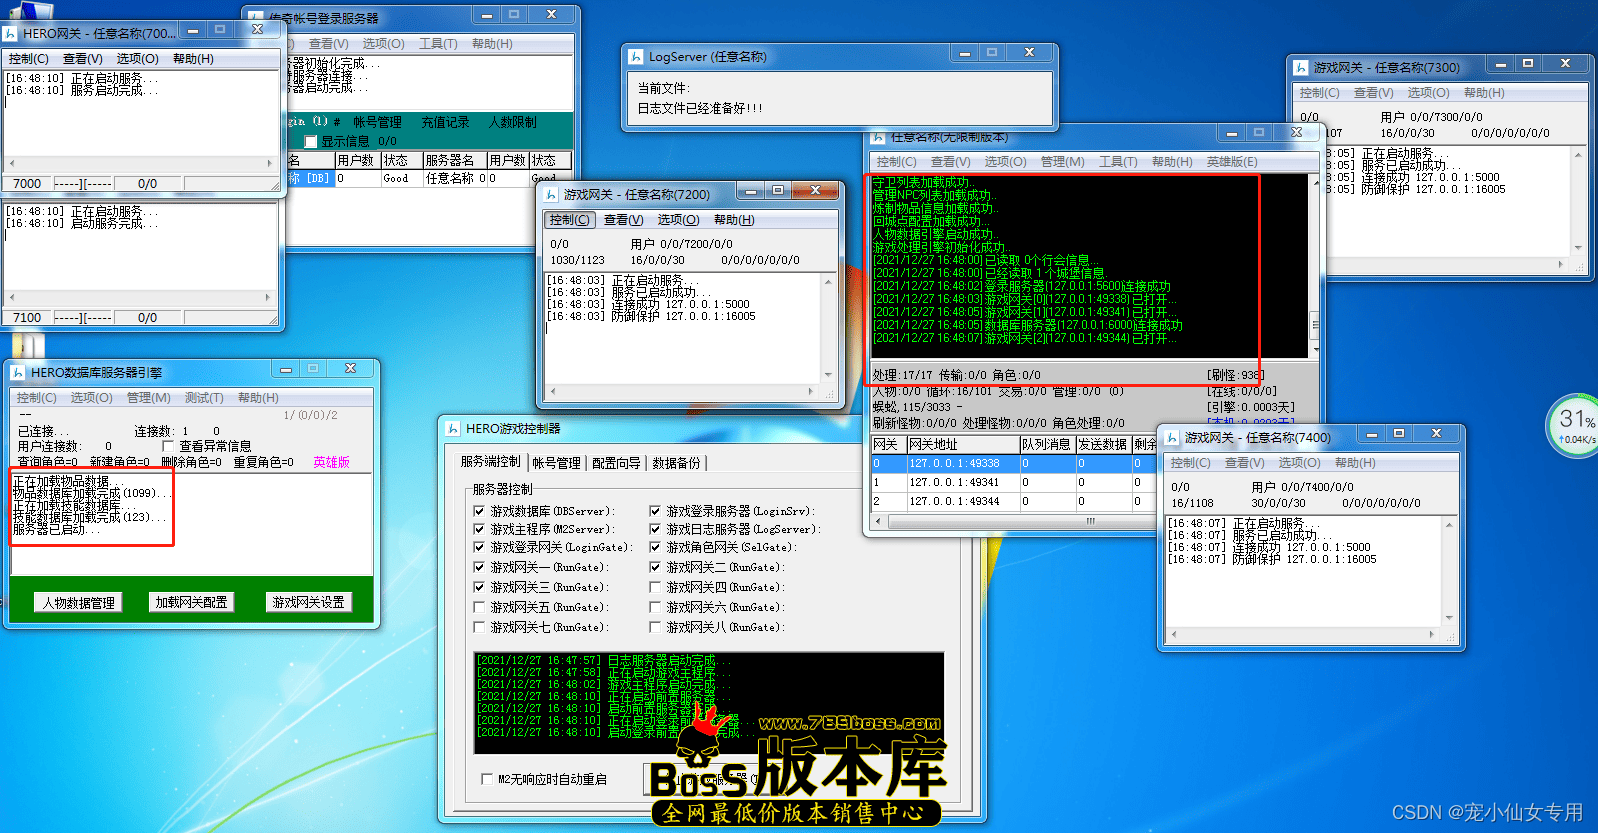Toggle M2无响应时自动重启 checkbox
Screen dimensions: 1598x833
(x=487, y=779)
